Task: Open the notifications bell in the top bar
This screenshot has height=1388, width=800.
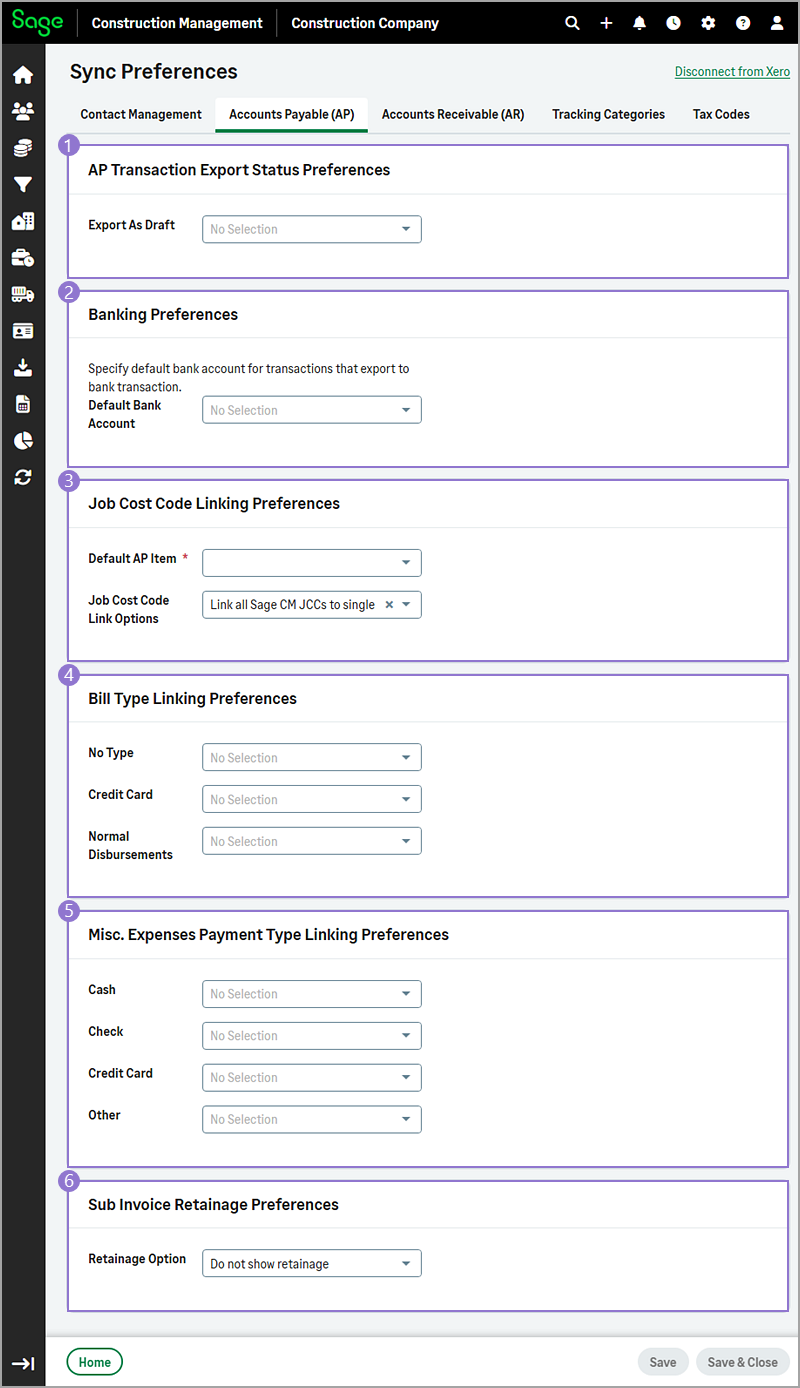Action: (639, 22)
